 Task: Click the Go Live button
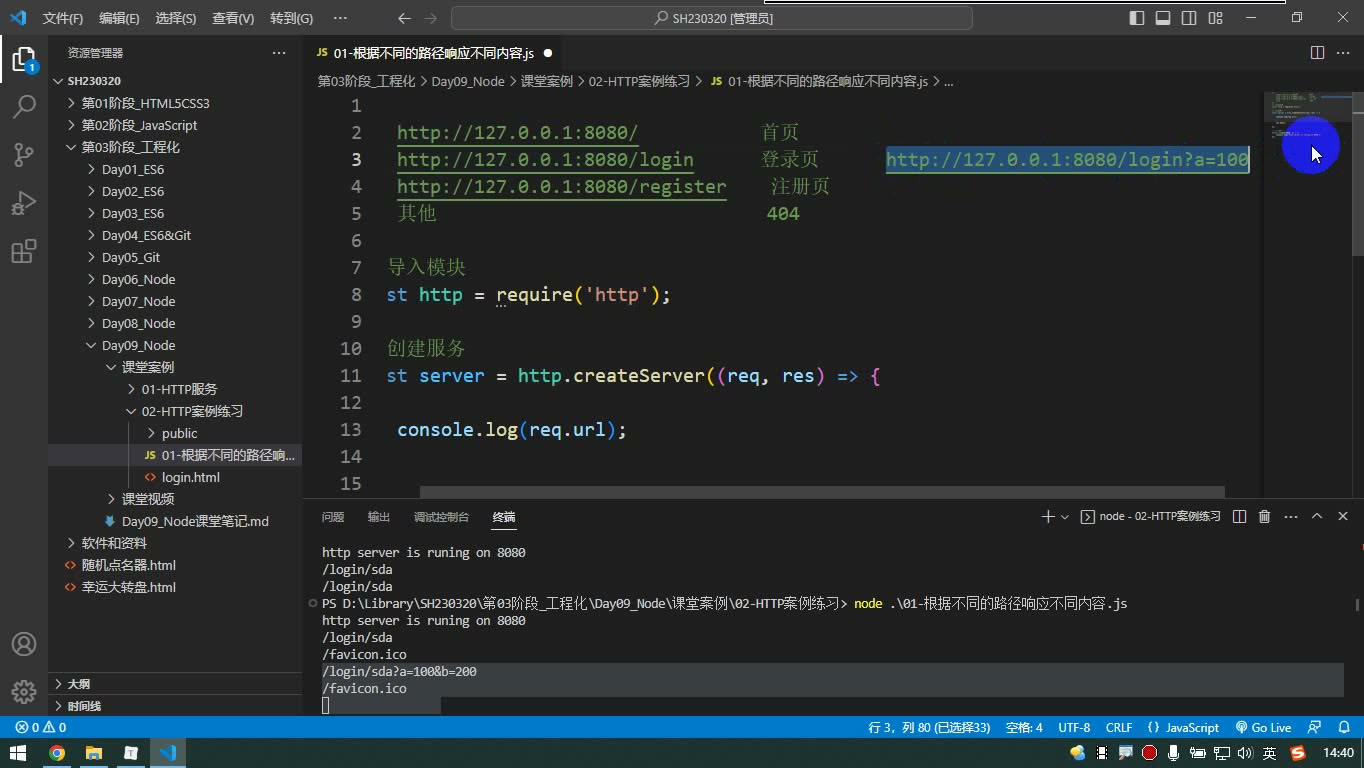[x=1264, y=728]
